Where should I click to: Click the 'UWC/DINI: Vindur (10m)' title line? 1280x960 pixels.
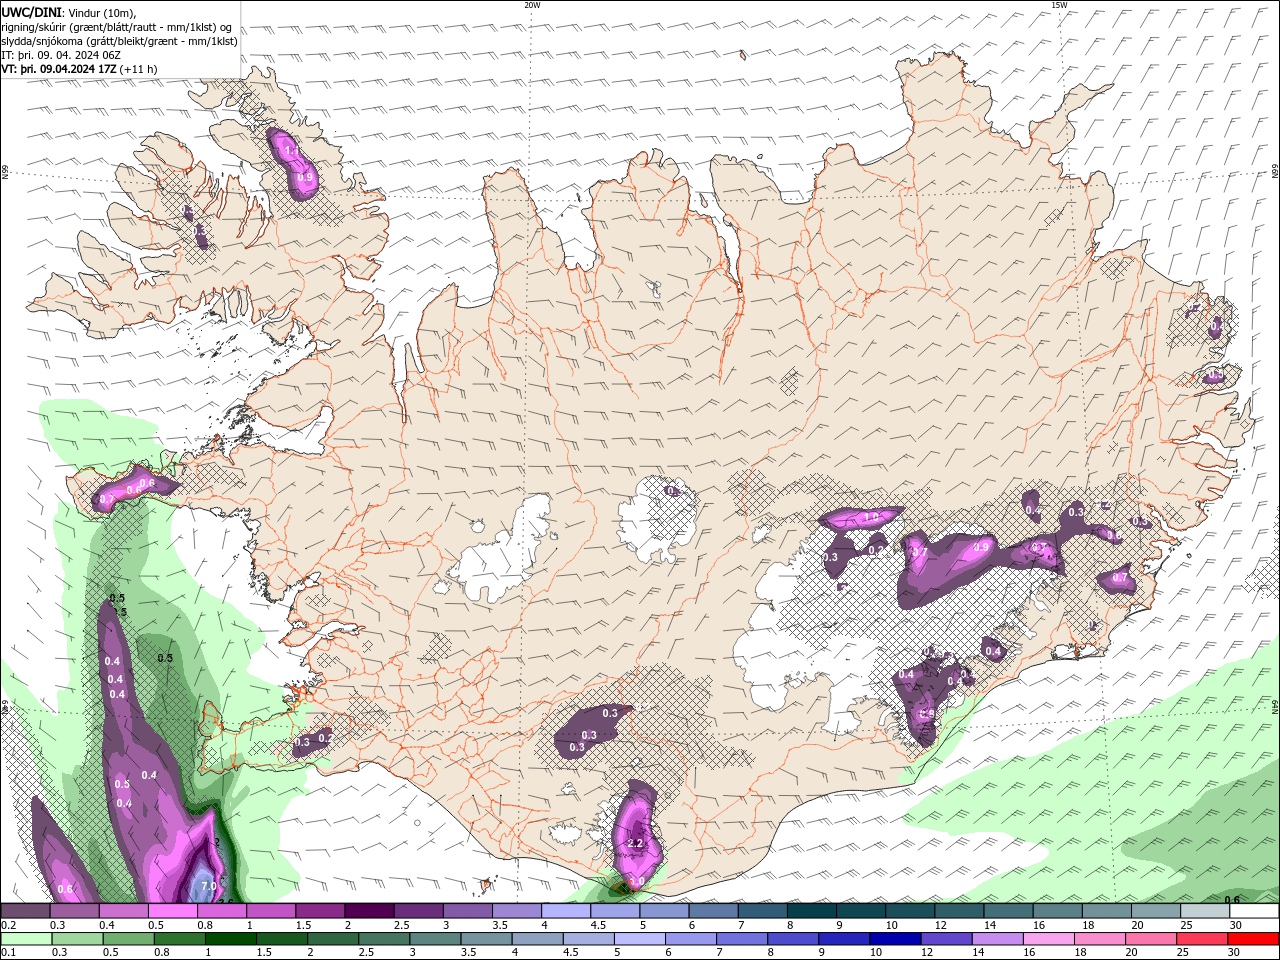68,12
